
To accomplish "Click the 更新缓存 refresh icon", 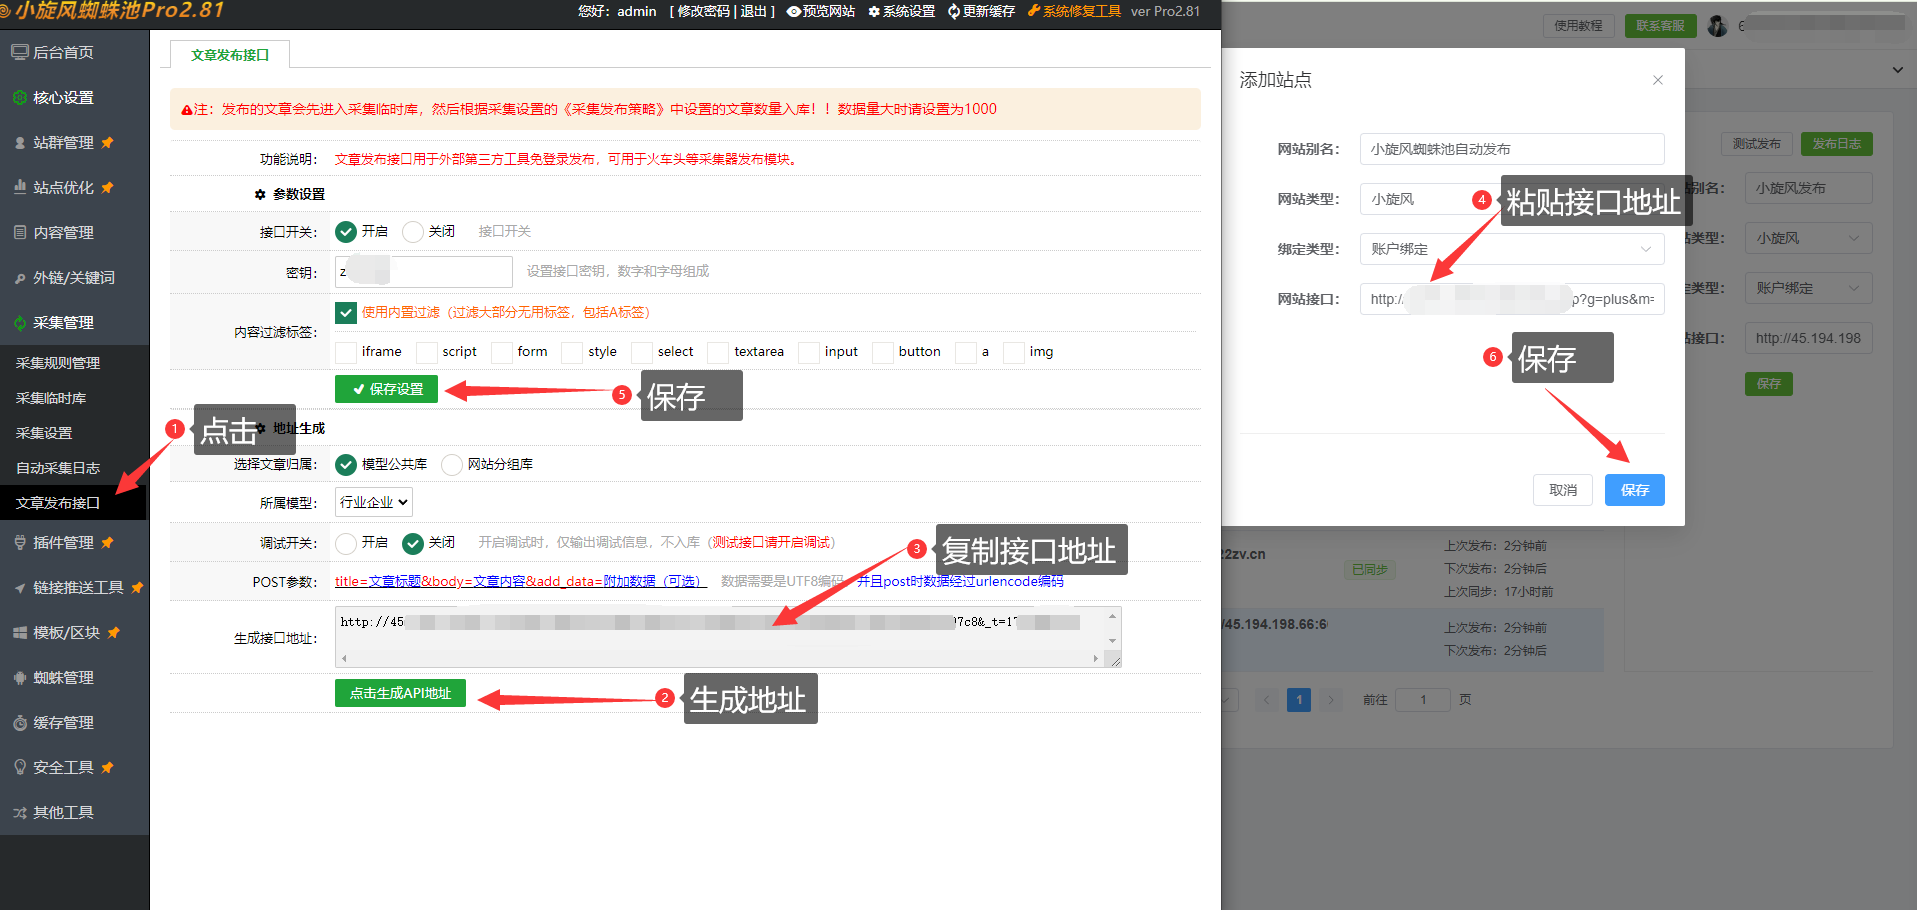I will 954,11.
